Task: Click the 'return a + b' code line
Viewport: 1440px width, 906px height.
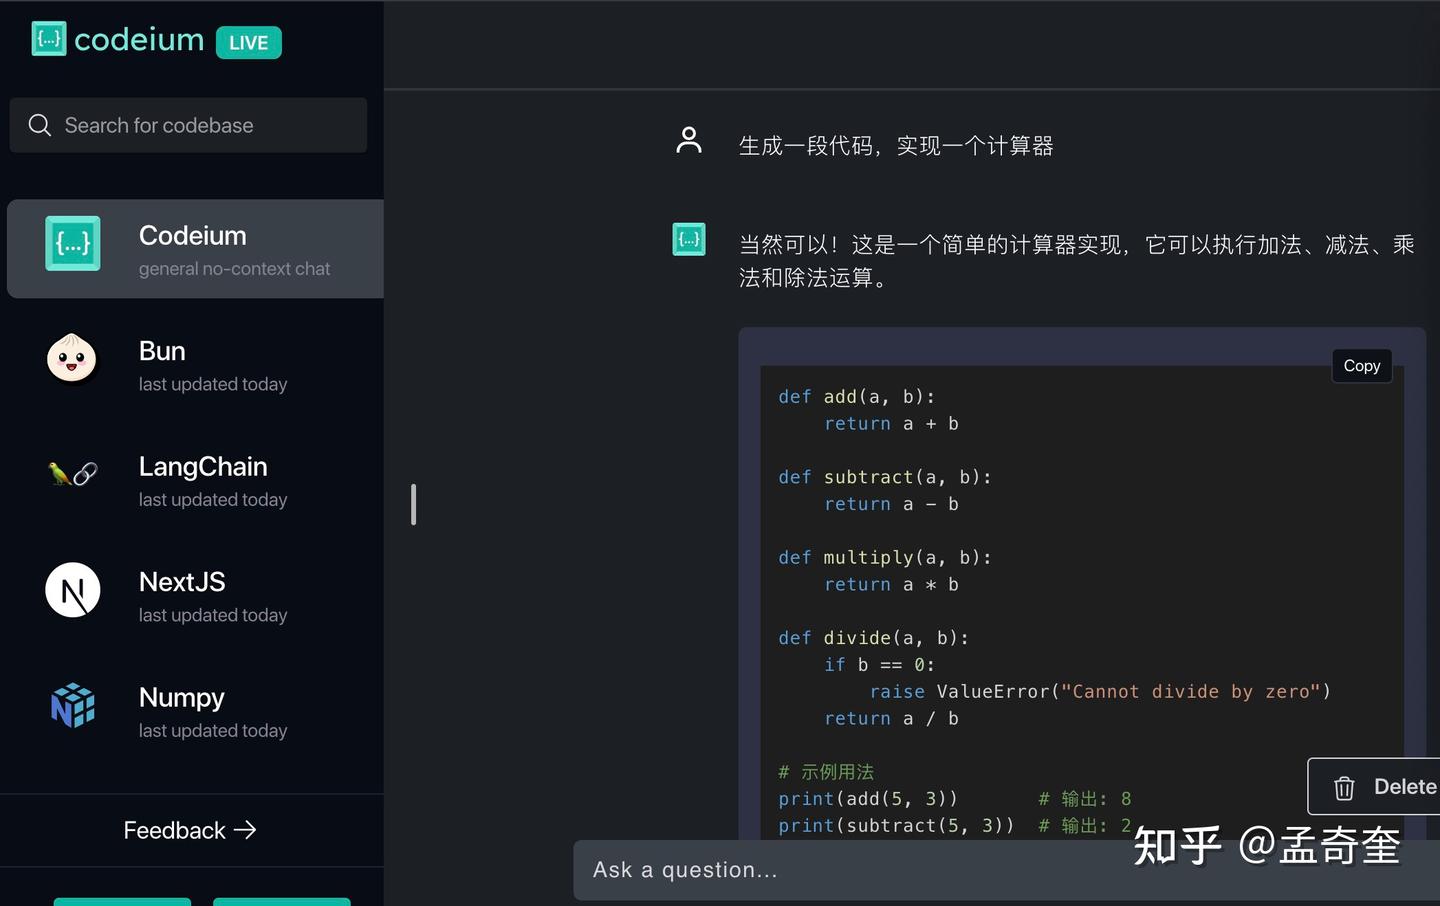Action: (x=891, y=424)
